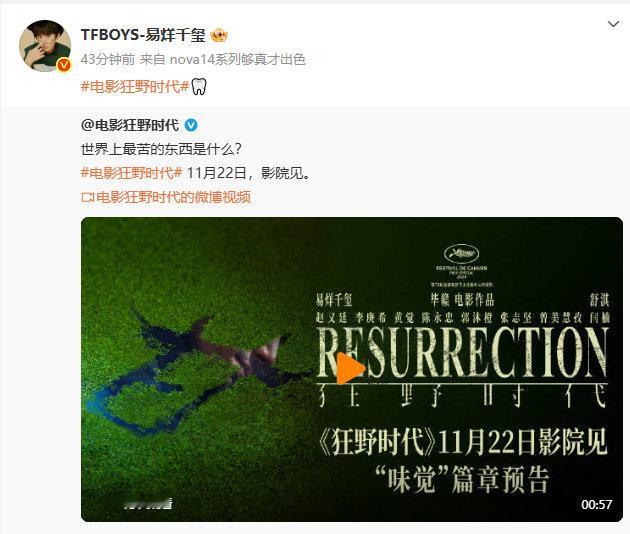This screenshot has width=630, height=534.
Task: Open the TFBOYS-易烊千玺 username link
Action: tap(143, 35)
